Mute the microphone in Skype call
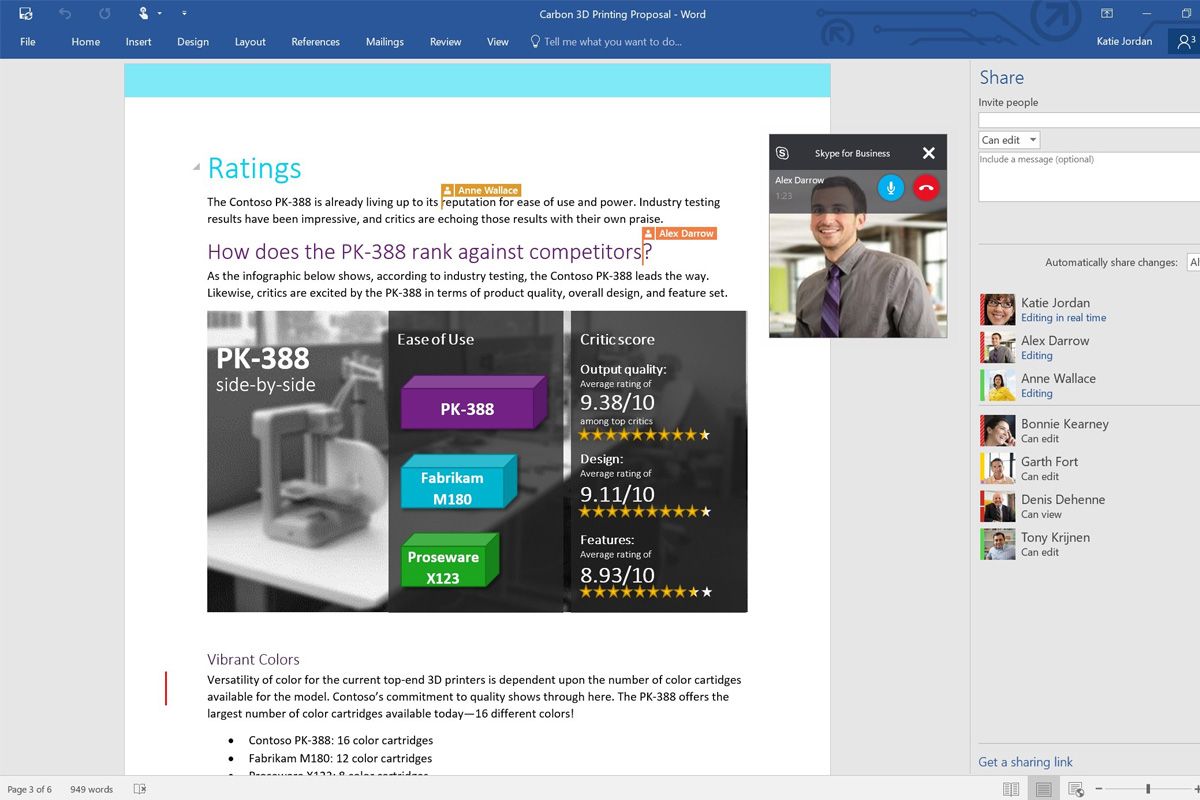Screen dimensions: 1200x800 coord(891,187)
